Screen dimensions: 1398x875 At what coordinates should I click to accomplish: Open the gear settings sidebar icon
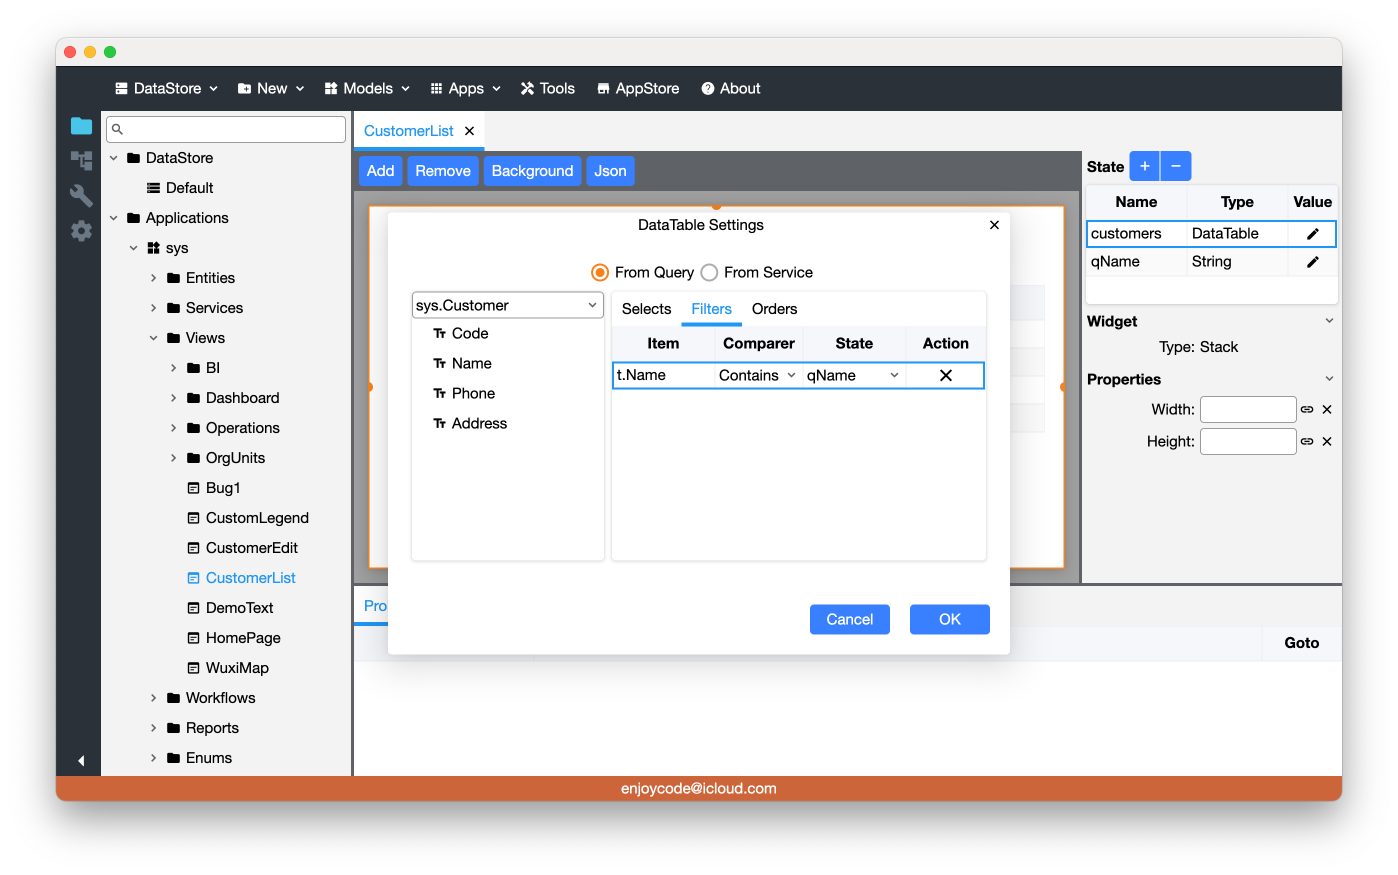(x=81, y=231)
